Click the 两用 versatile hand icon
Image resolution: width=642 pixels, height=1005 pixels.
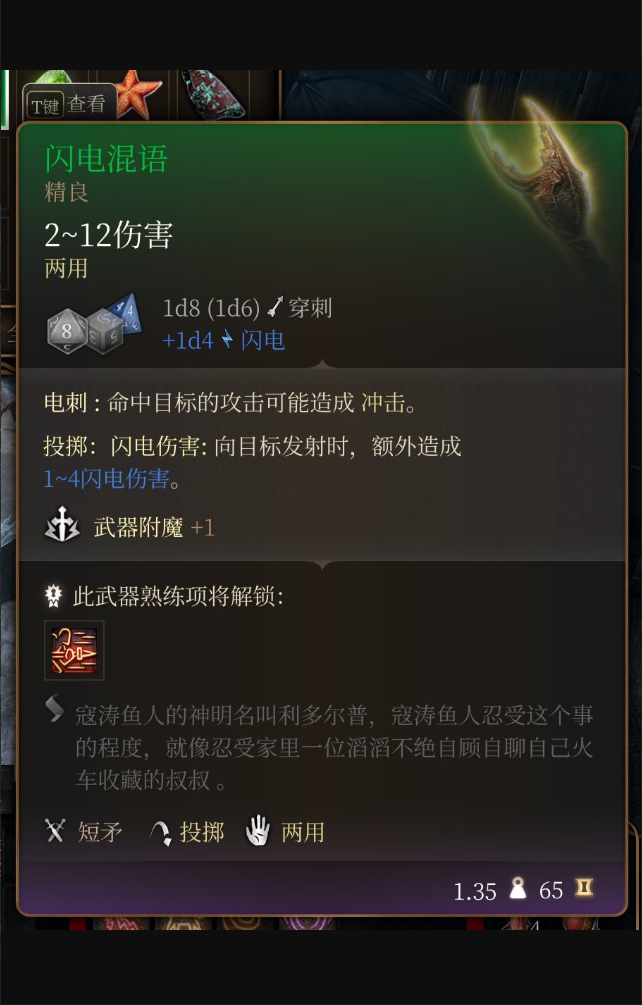(x=258, y=831)
